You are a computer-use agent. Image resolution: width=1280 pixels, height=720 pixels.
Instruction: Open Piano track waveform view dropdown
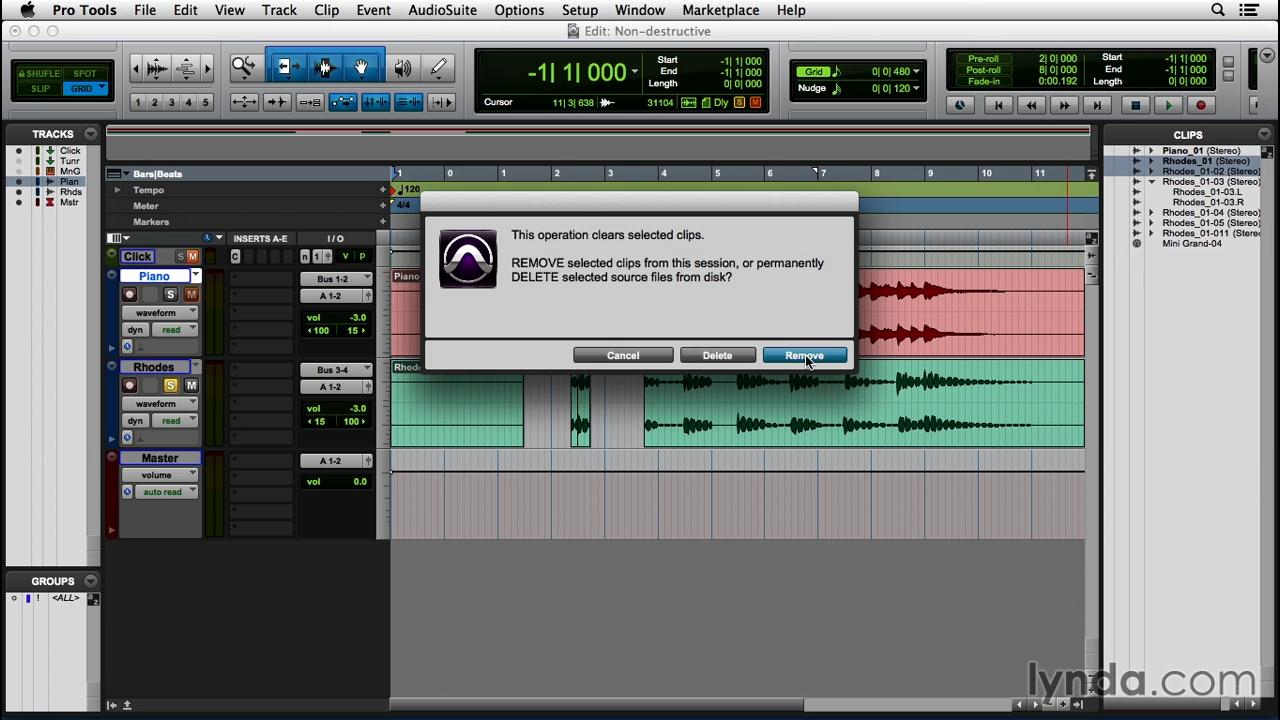(x=160, y=313)
